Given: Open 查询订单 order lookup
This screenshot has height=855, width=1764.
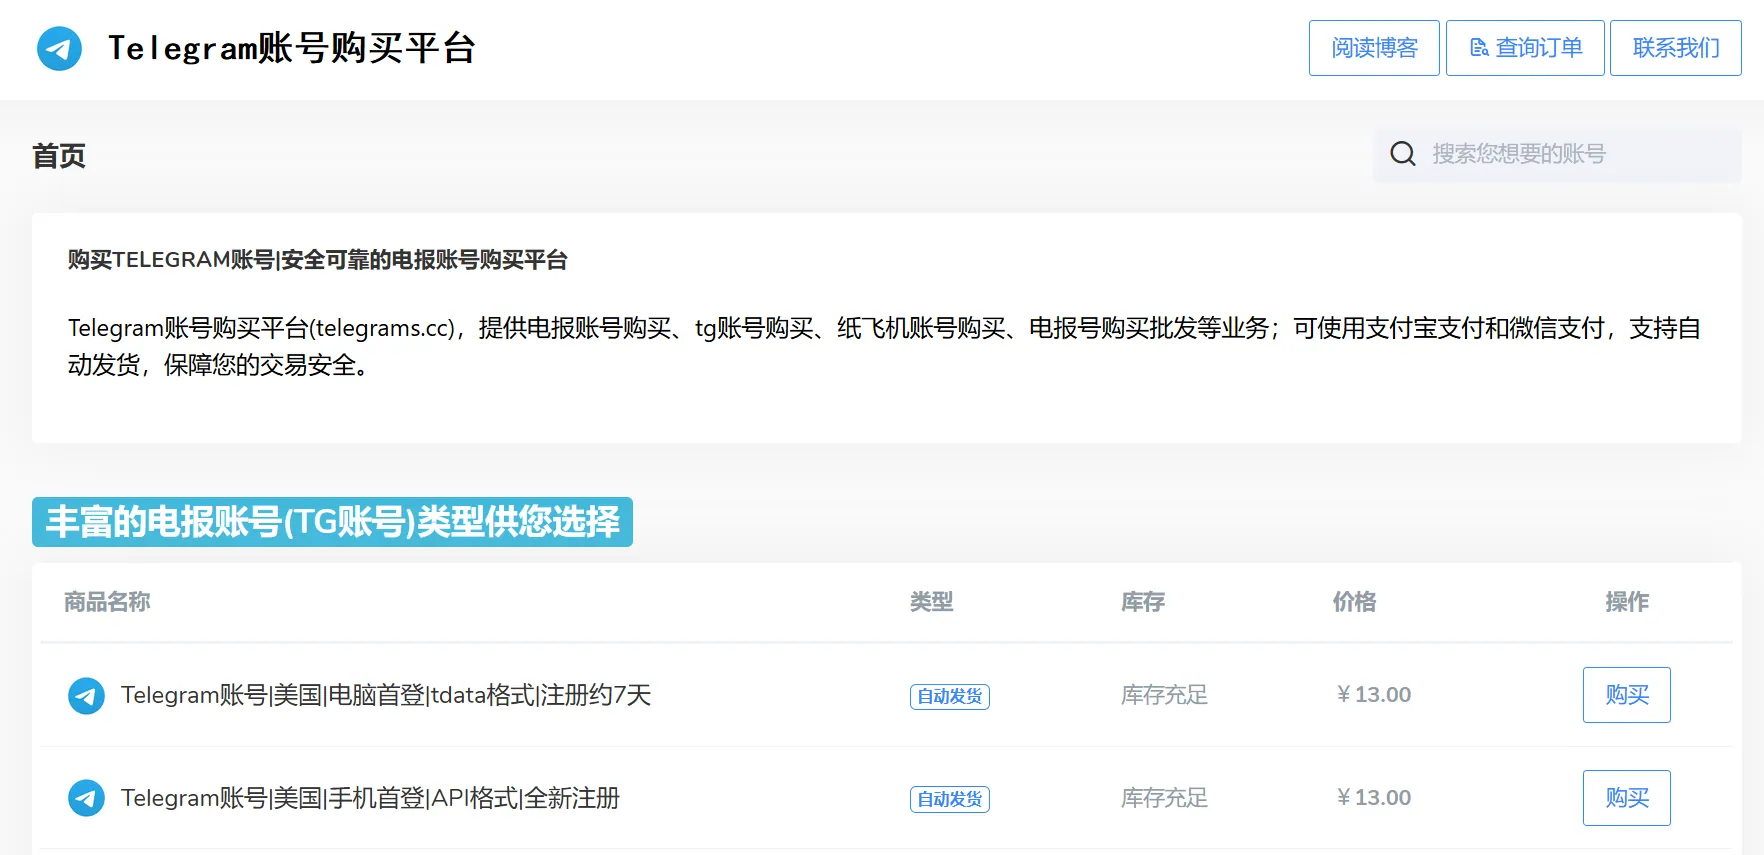Looking at the screenshot, I should (1525, 48).
